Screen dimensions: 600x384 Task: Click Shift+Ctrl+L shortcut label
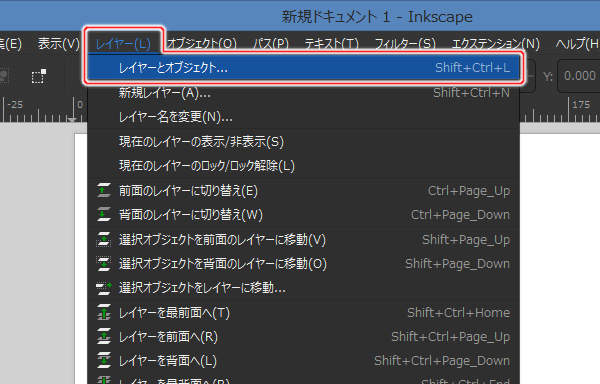pyautogui.click(x=472, y=68)
